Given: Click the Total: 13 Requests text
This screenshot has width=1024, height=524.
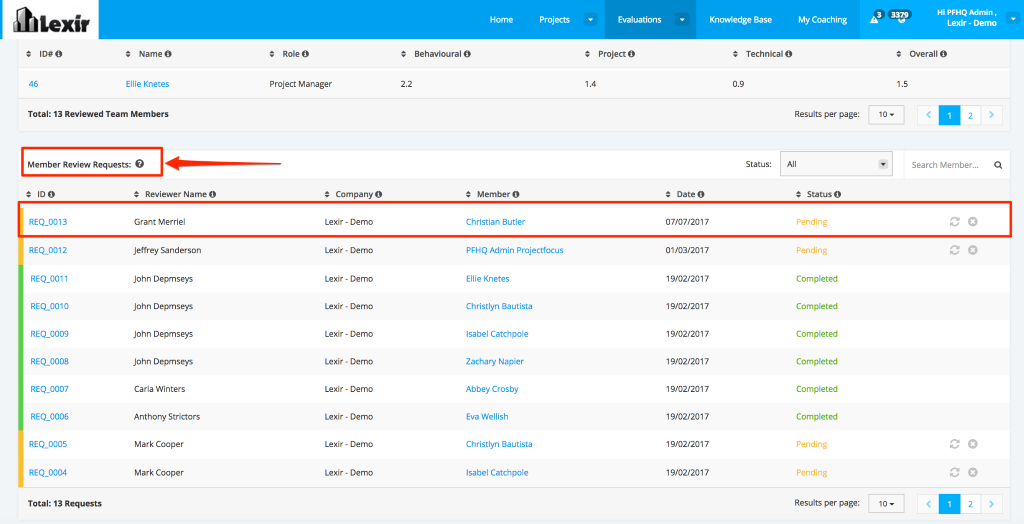Looking at the screenshot, I should point(65,504).
